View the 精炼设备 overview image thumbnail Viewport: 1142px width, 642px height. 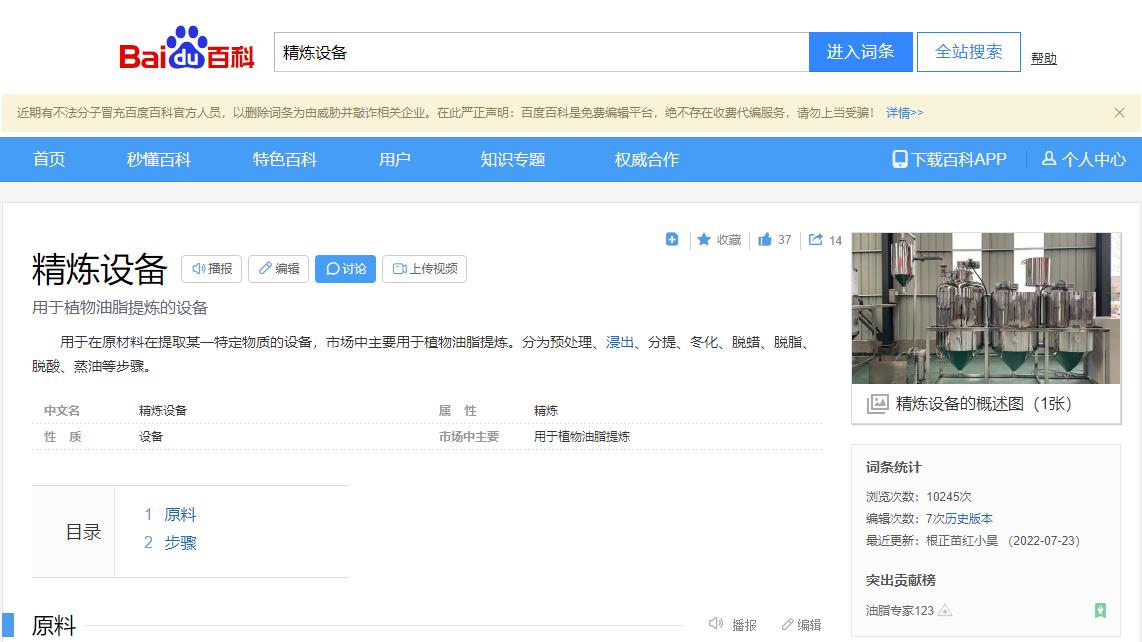click(x=985, y=312)
